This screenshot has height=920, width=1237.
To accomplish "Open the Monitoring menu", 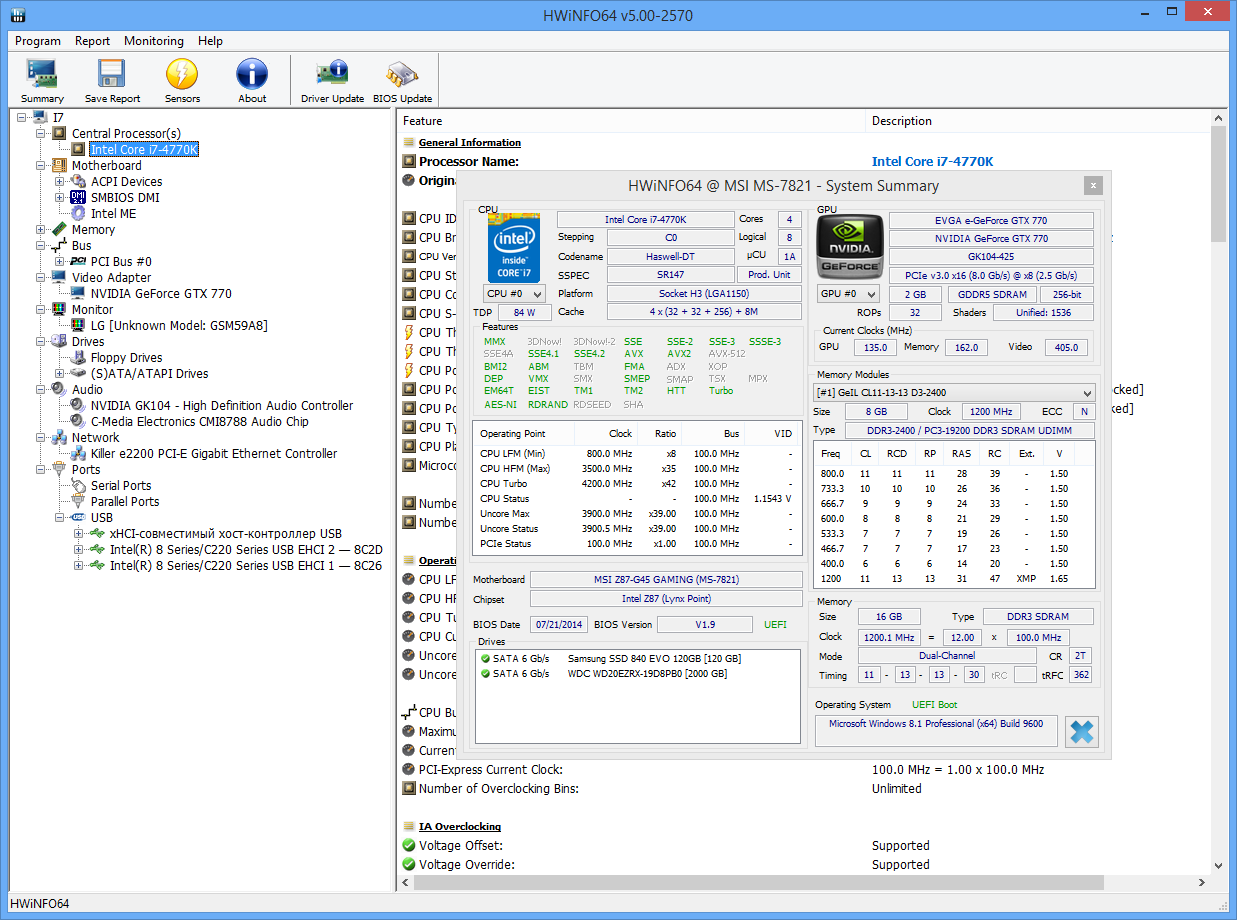I will click(x=153, y=41).
